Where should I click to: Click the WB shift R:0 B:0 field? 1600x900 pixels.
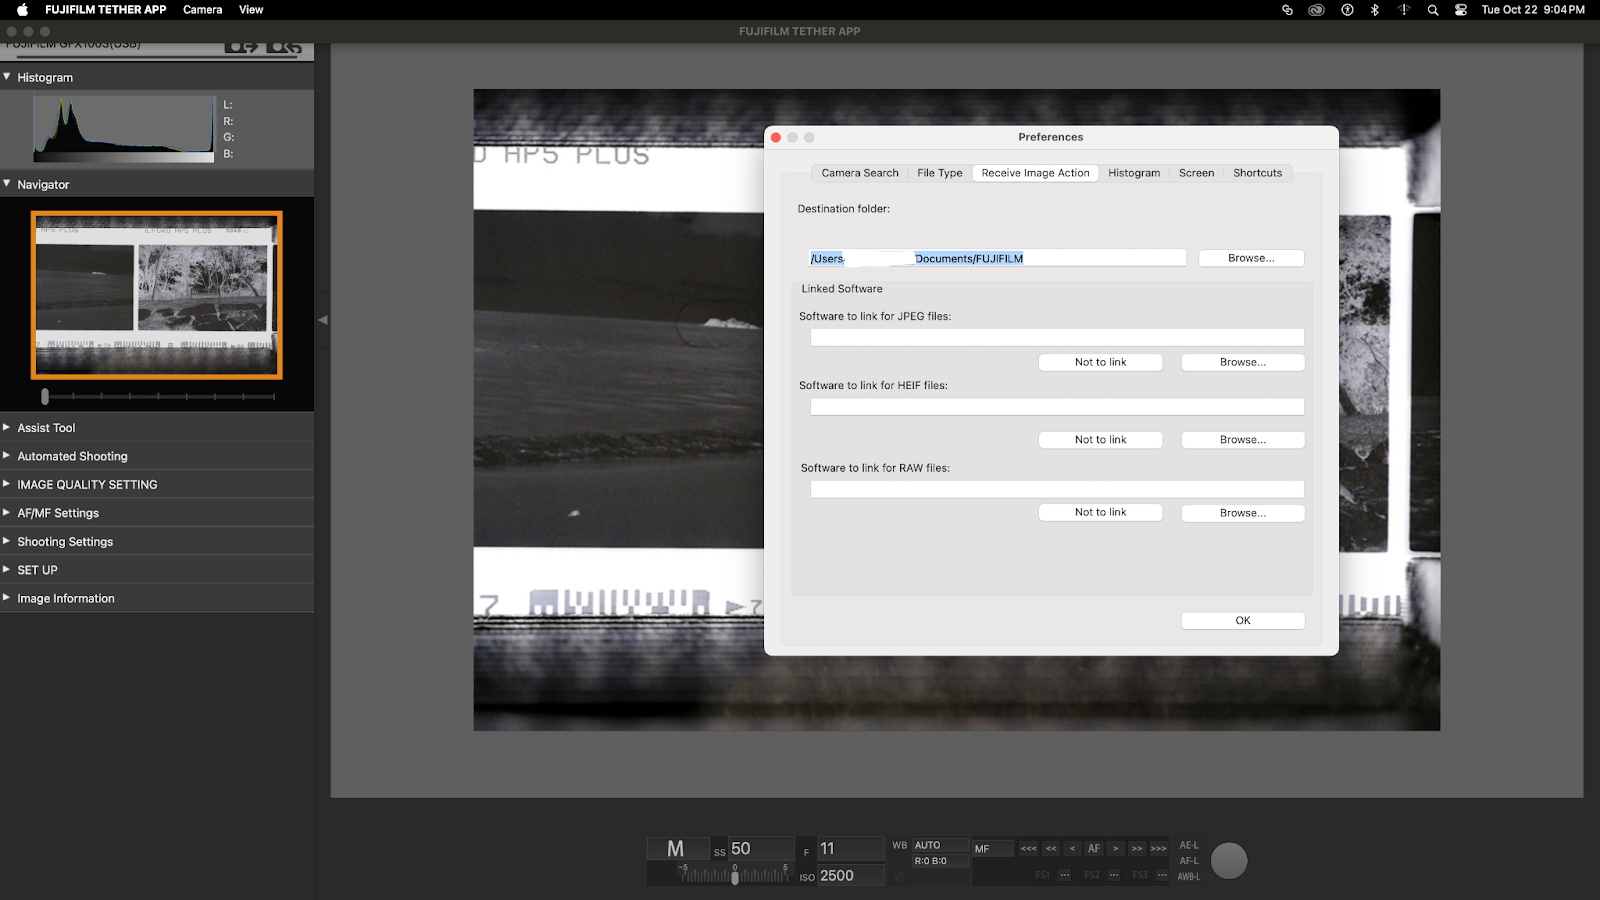(940, 861)
